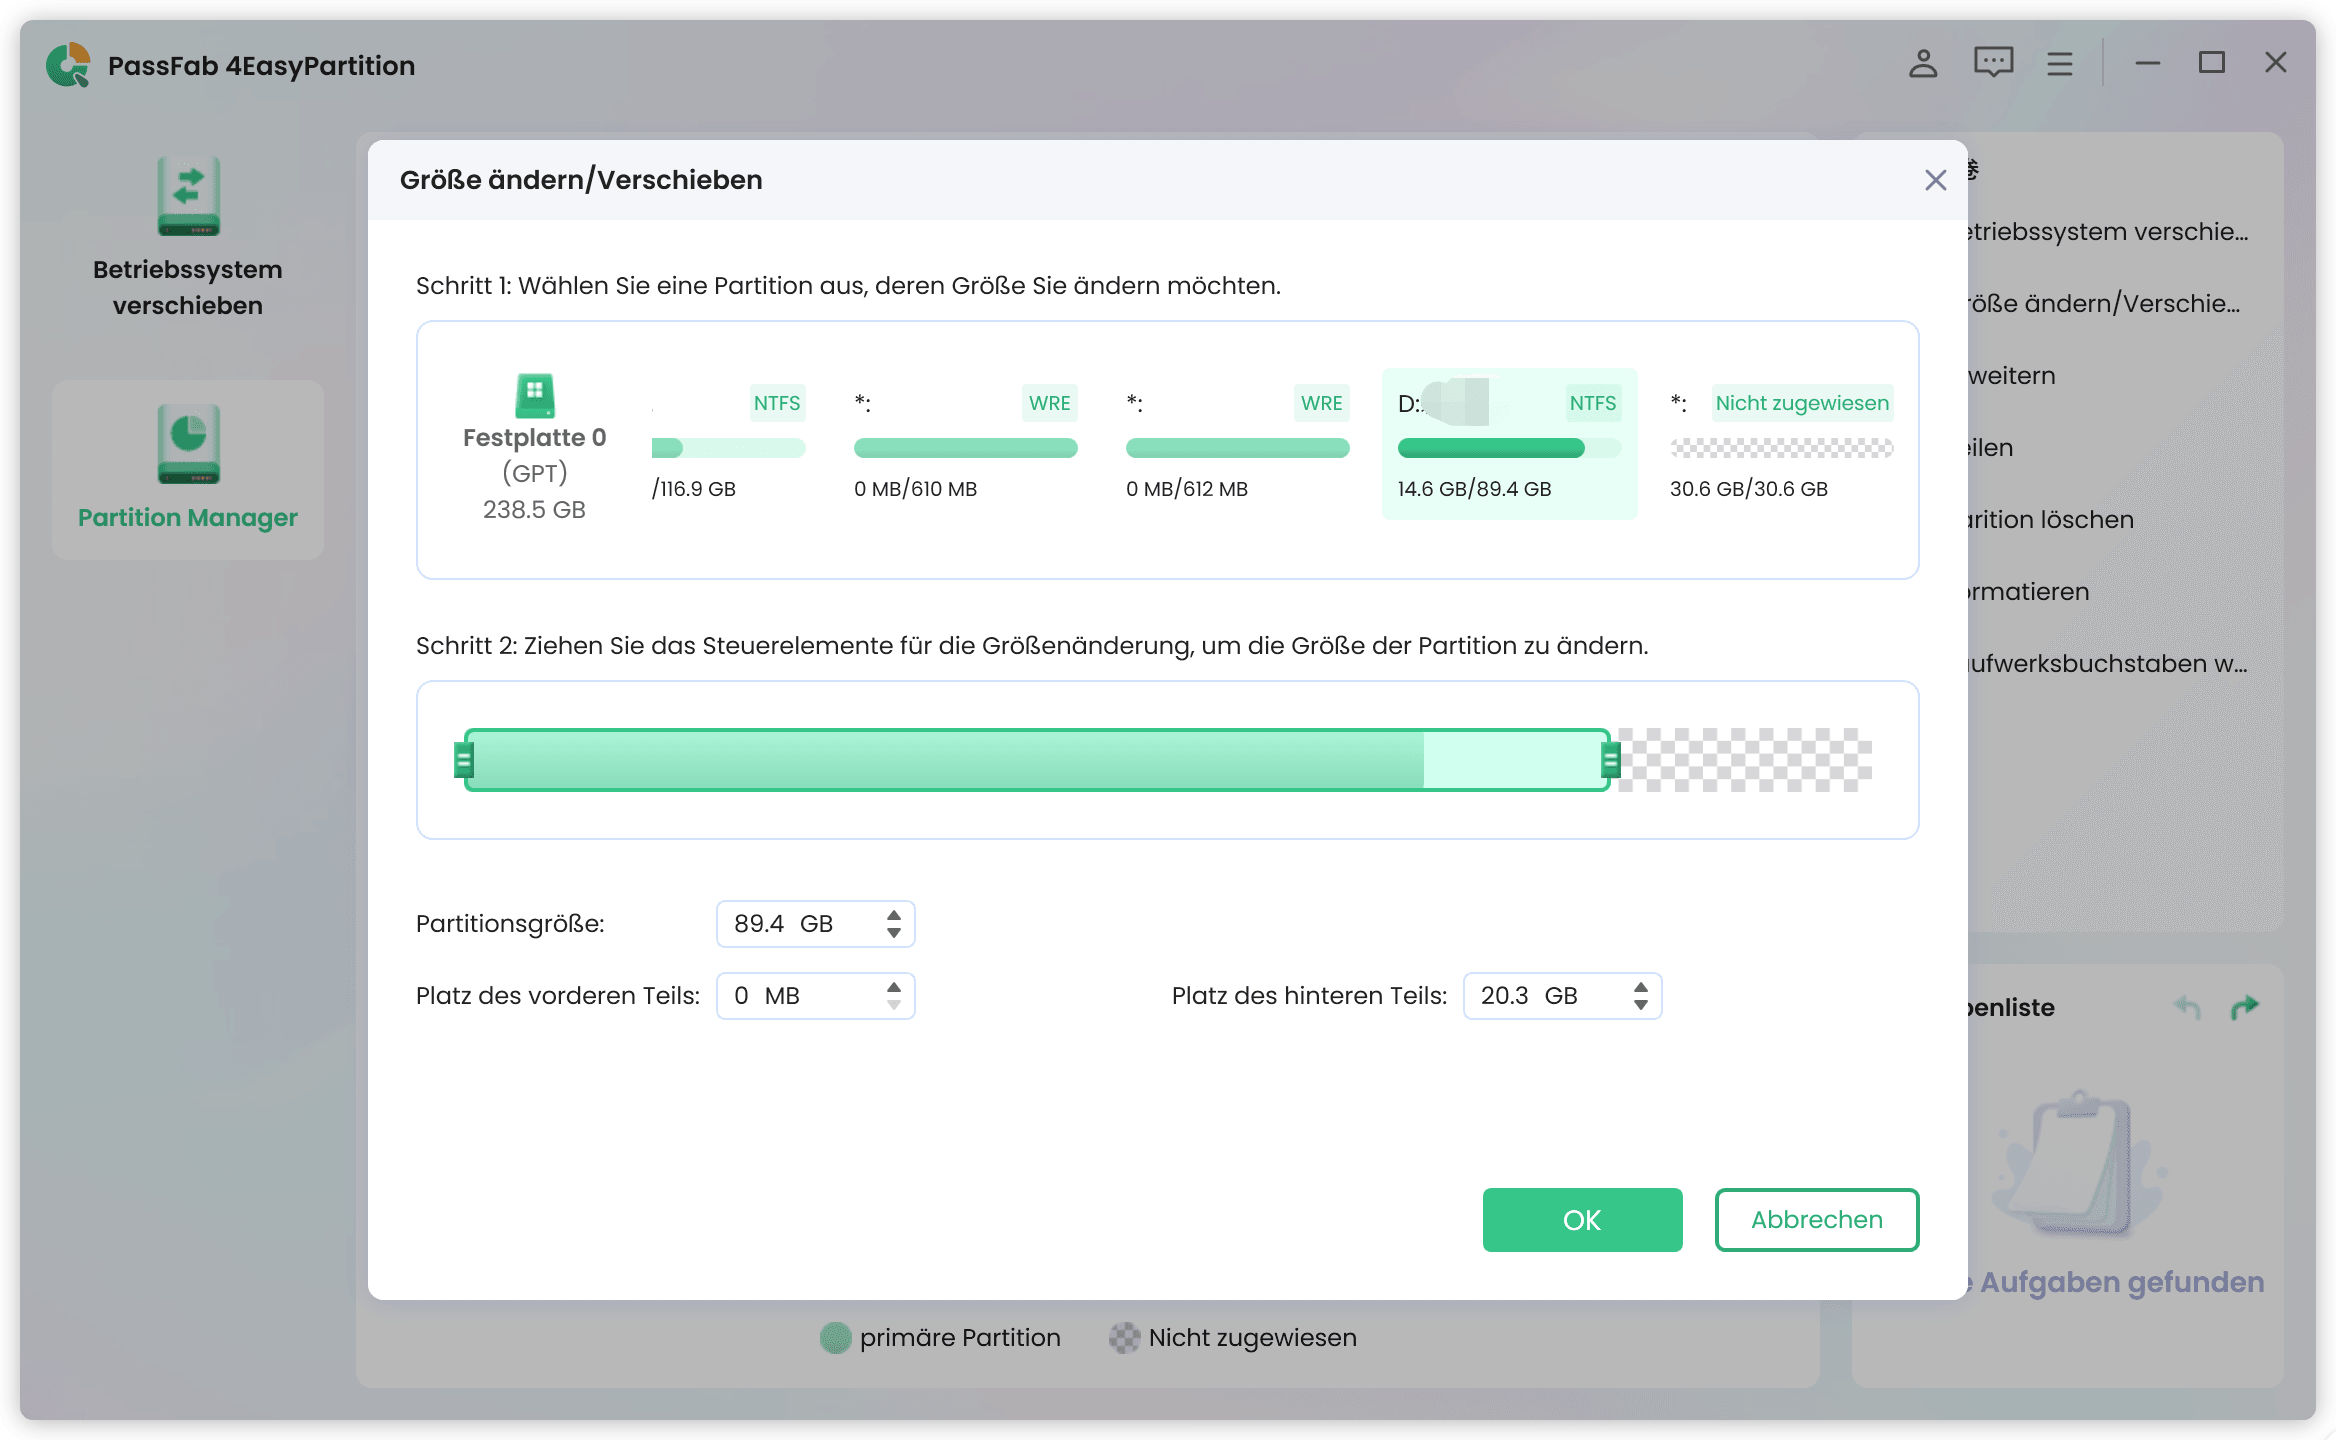The image size is (2336, 1440).
Task: Open the hamburger menu
Action: [x=2059, y=63]
